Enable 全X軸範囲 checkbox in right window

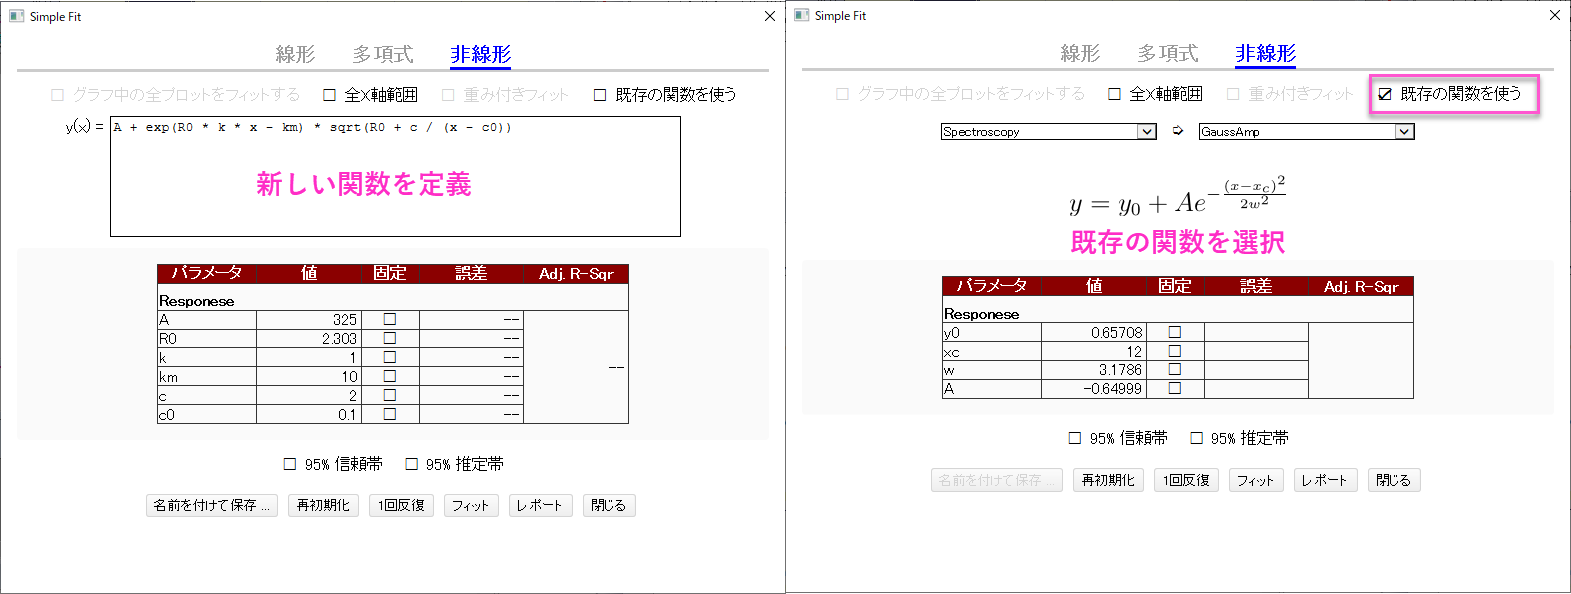pyautogui.click(x=1114, y=94)
